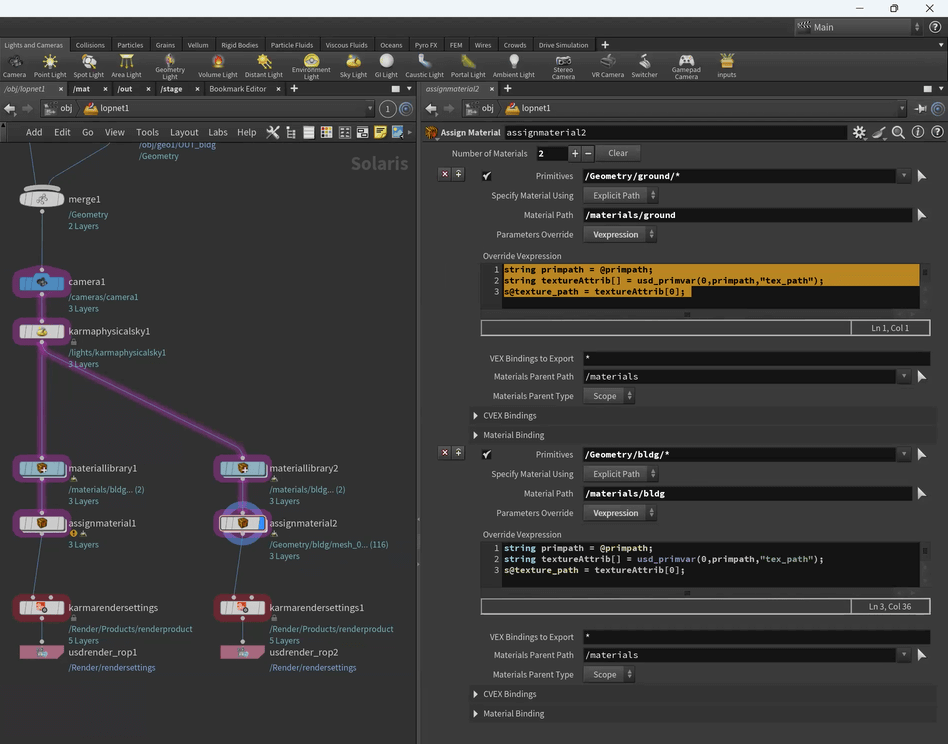This screenshot has width=948, height=744.
Task: Switch to the Rigid Bodies shelf tab
Action: 239,45
